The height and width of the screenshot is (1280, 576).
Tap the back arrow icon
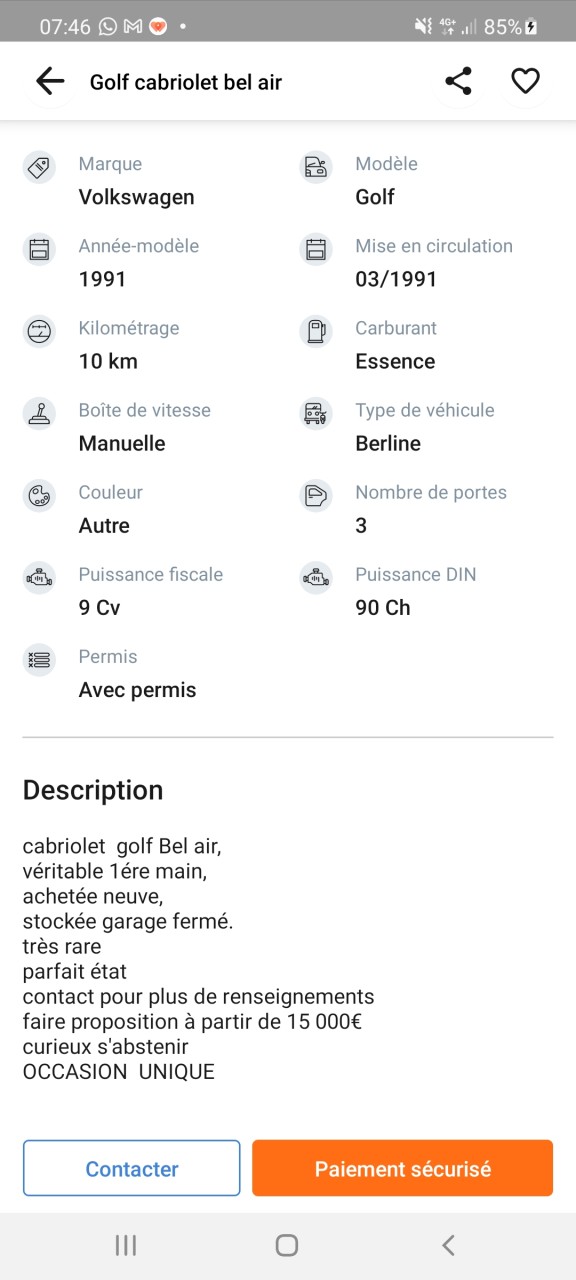[50, 81]
